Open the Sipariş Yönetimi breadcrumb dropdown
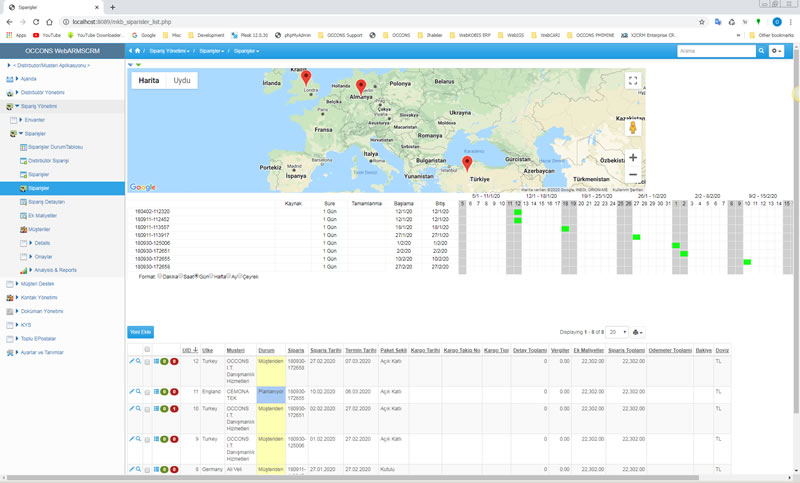This screenshot has height=483, width=800. click(169, 51)
